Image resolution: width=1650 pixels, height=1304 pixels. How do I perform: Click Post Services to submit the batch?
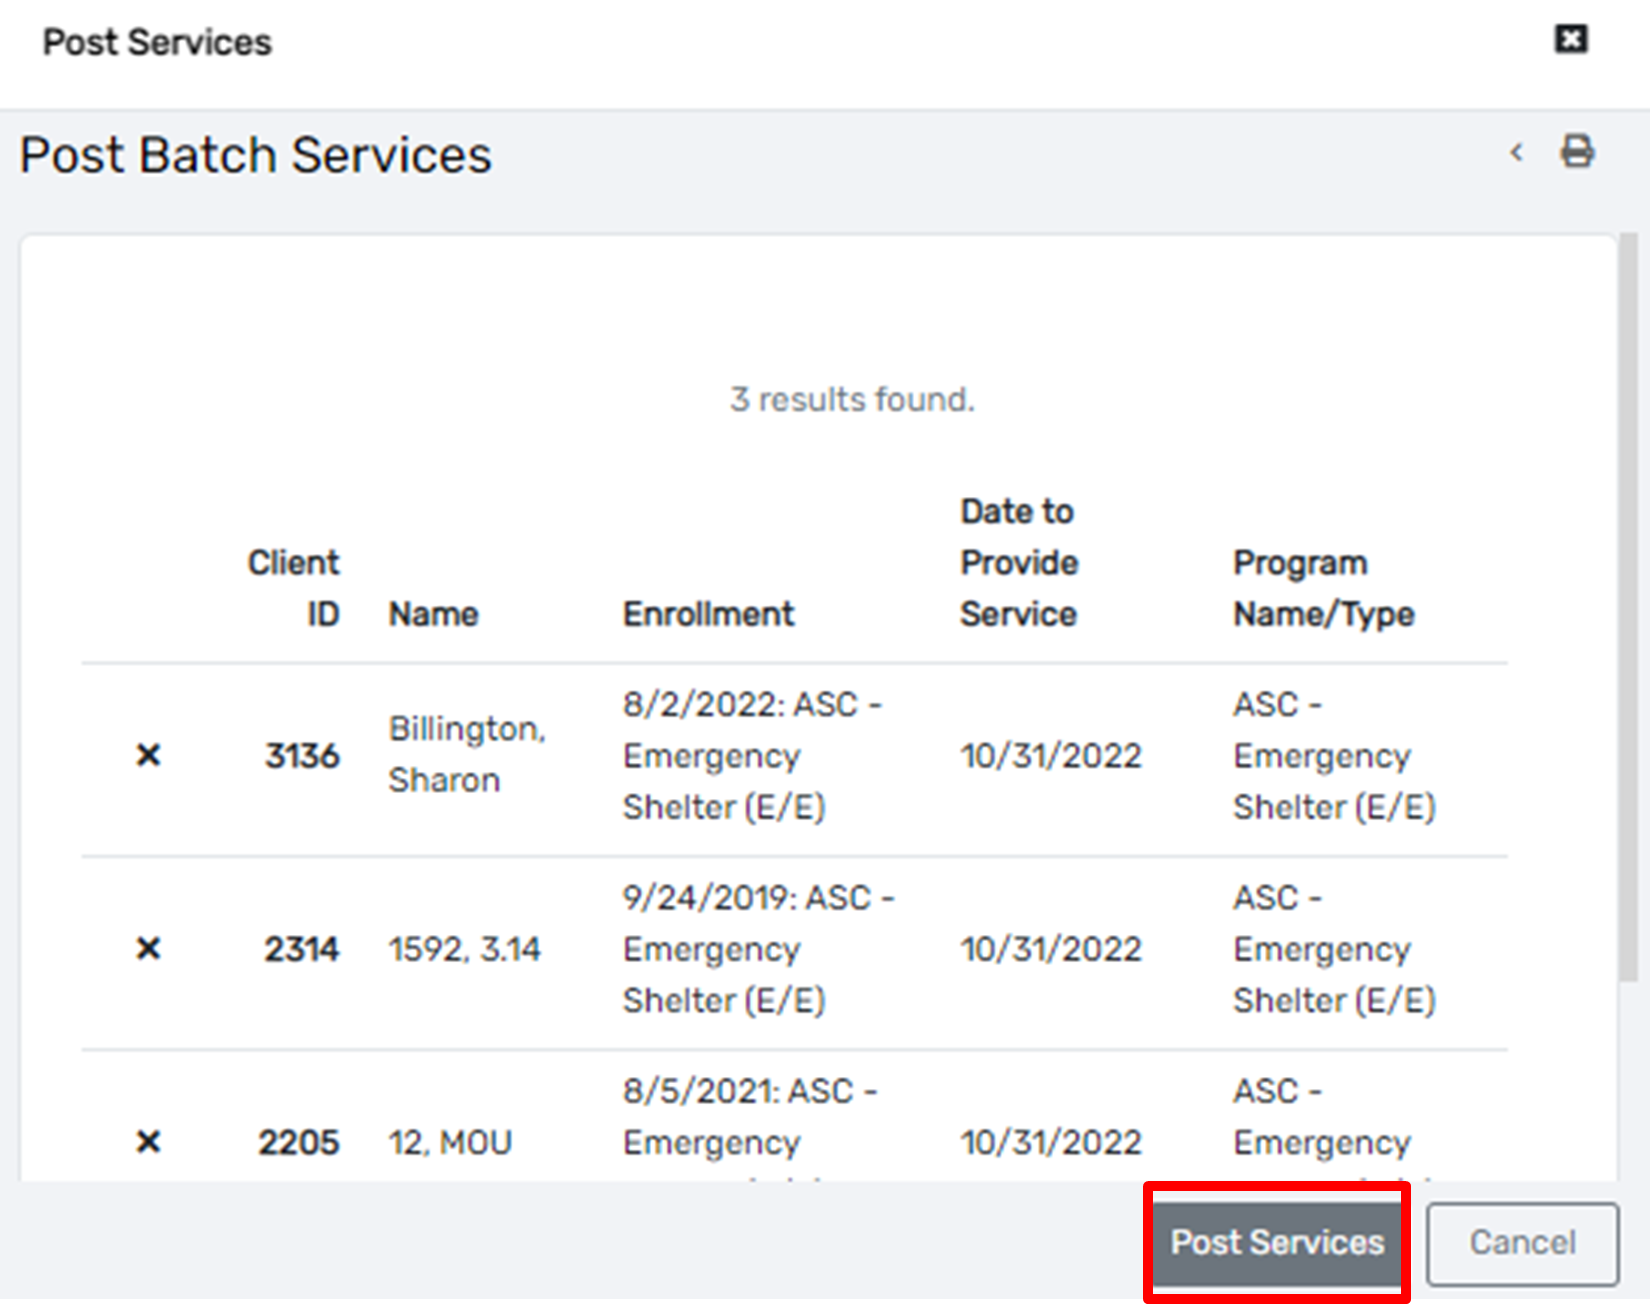click(1276, 1242)
